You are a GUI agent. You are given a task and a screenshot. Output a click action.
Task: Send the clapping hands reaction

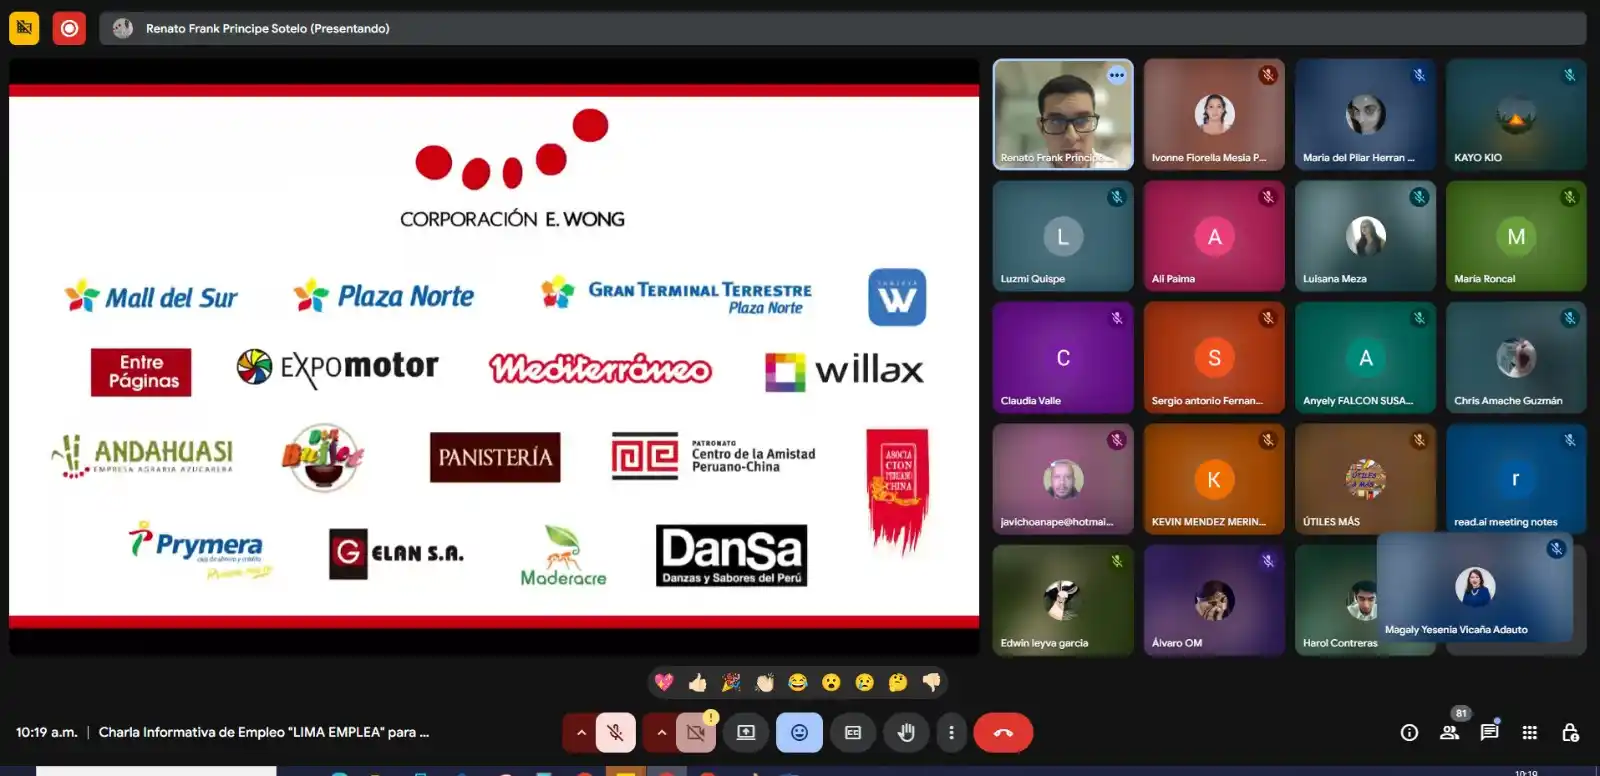pyautogui.click(x=765, y=682)
